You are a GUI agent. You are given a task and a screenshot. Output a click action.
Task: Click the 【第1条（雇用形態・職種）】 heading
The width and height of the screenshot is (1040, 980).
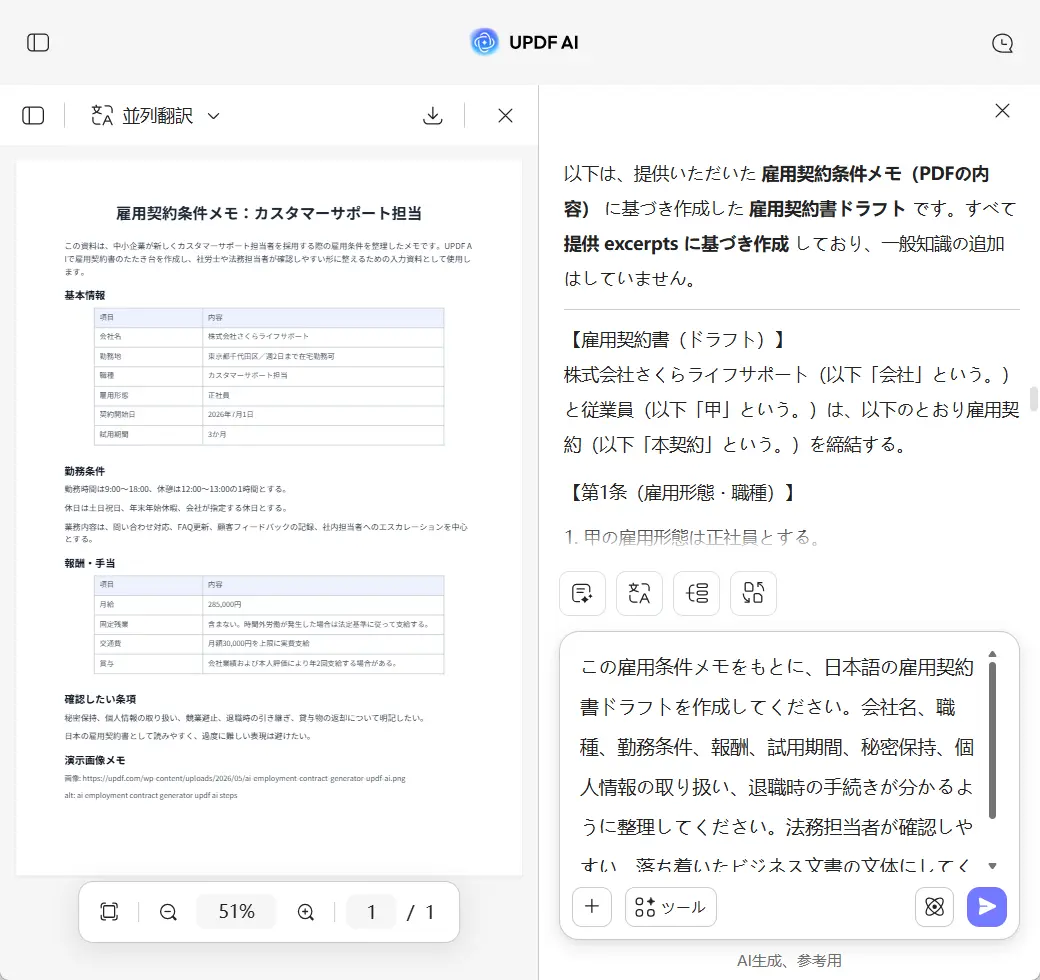680,492
